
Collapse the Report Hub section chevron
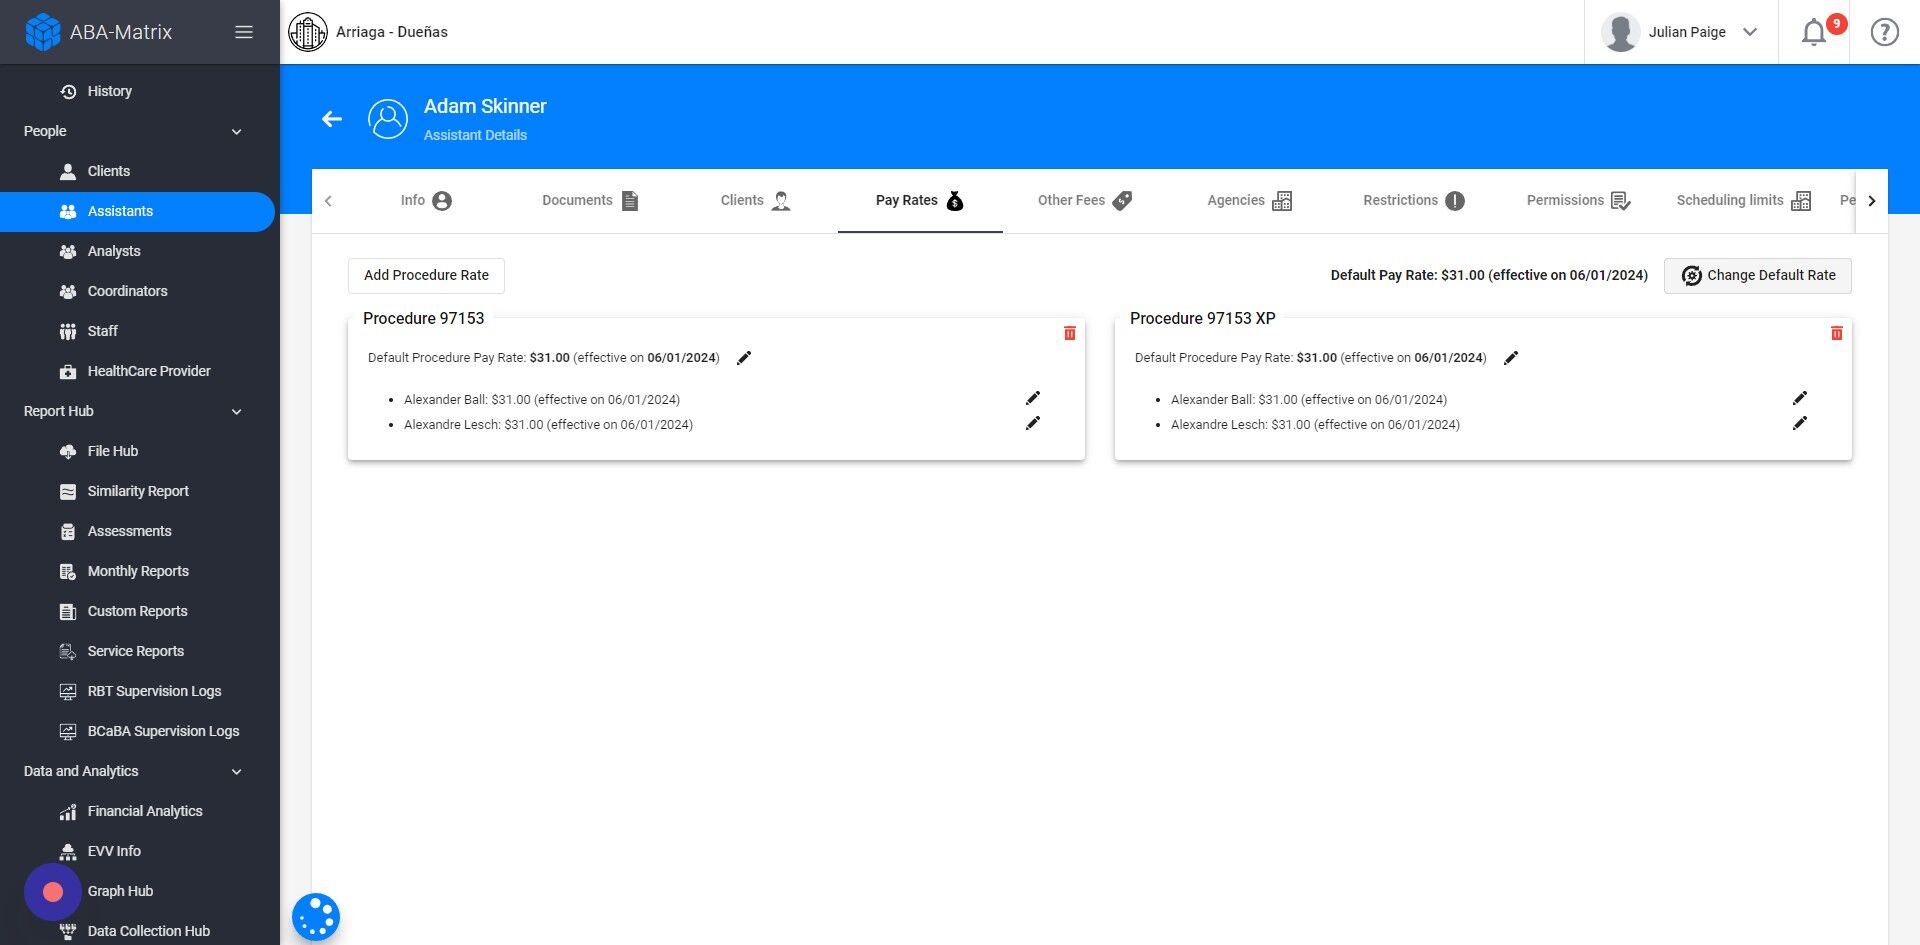pyautogui.click(x=237, y=411)
